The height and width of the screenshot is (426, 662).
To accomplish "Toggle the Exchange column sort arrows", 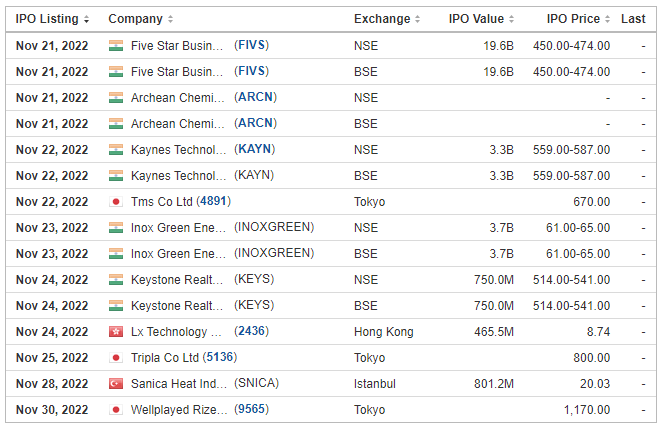I will pyautogui.click(x=417, y=19).
